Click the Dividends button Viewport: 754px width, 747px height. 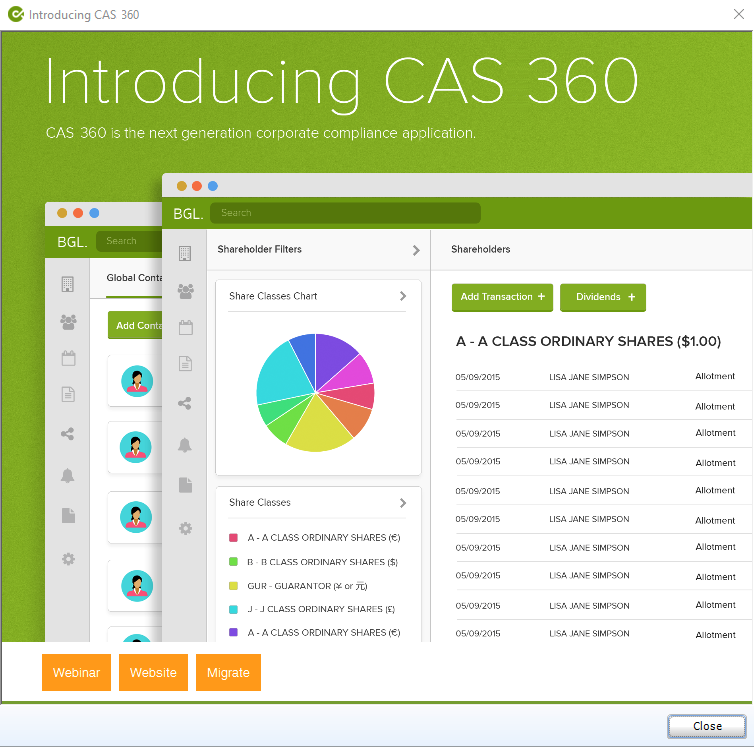pyautogui.click(x=603, y=297)
